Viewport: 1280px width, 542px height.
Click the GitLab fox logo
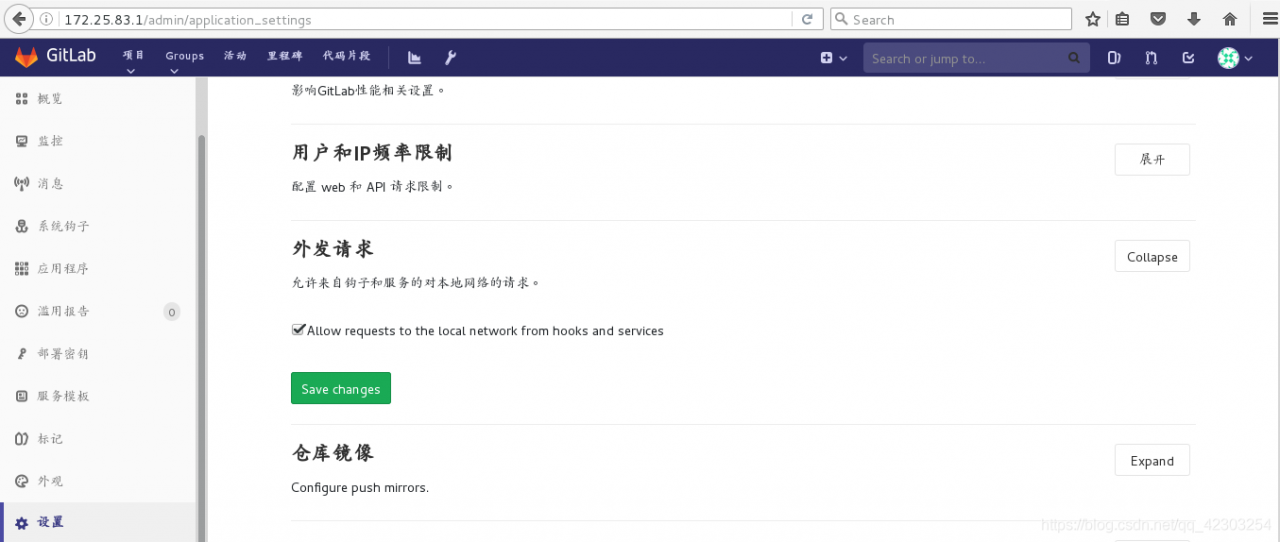(x=26, y=57)
